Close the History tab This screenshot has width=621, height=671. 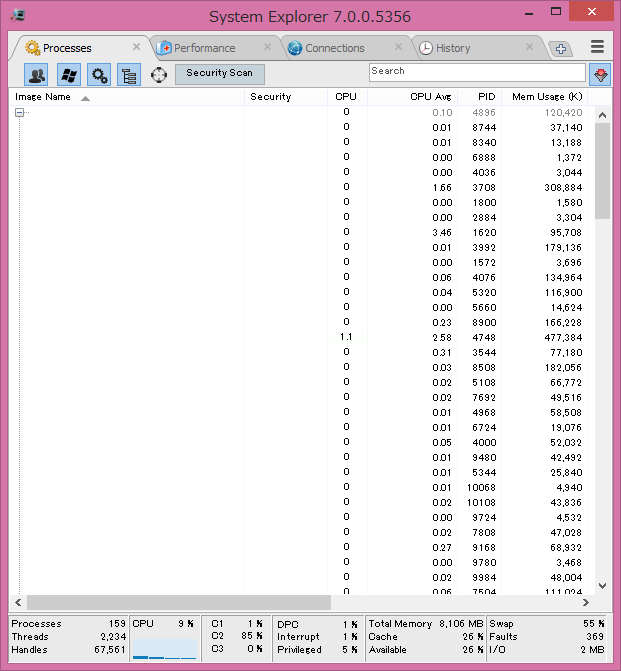[529, 47]
